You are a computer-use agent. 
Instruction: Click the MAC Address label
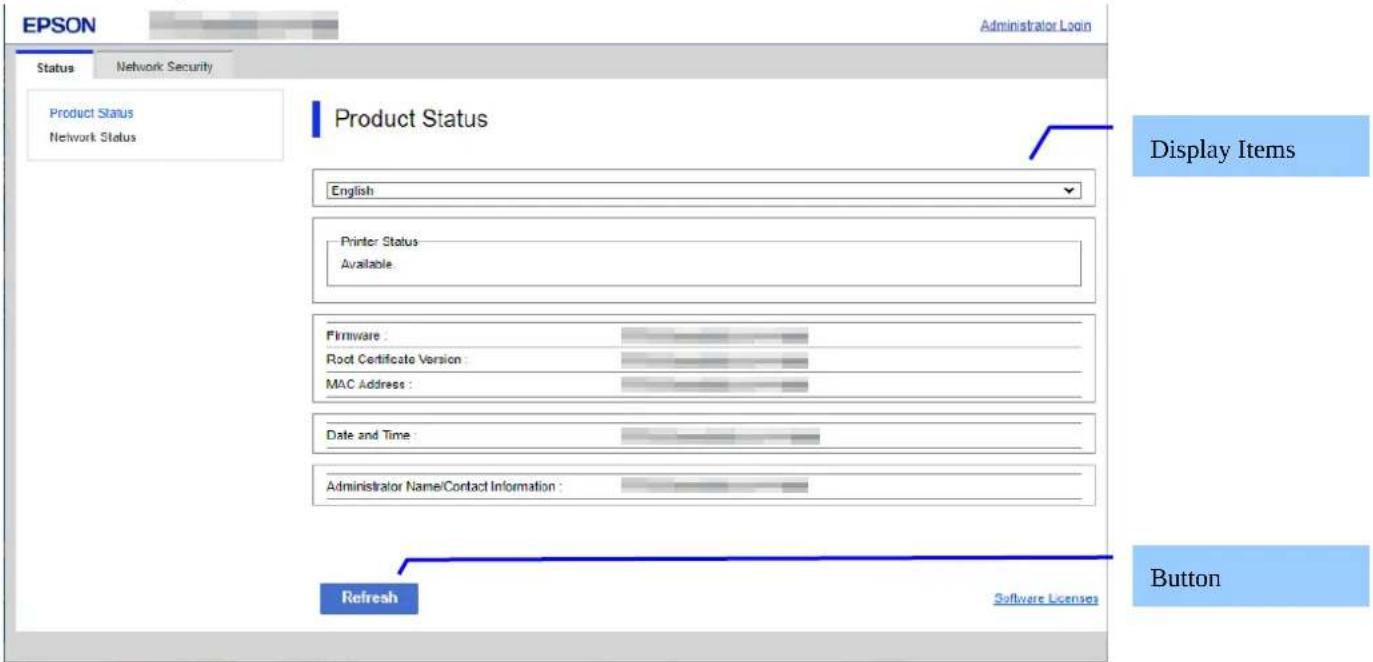coord(369,383)
